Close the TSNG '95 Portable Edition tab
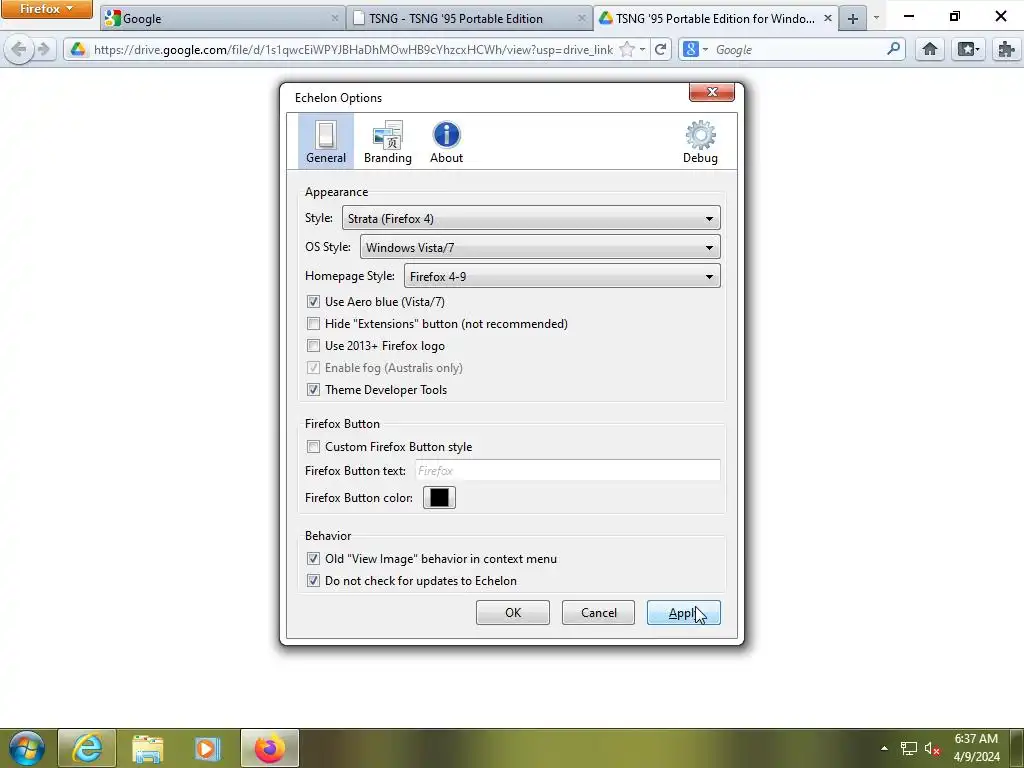 coord(581,18)
